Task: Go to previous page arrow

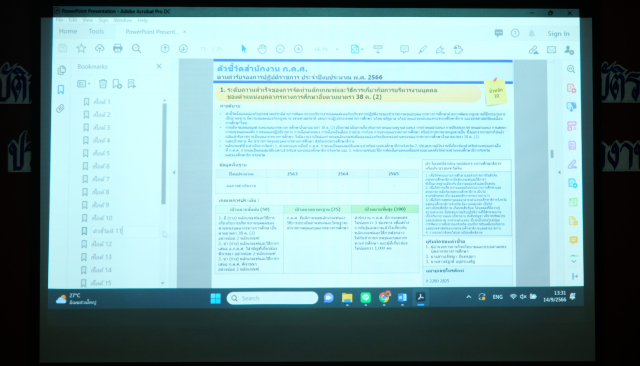Action: pos(165,49)
